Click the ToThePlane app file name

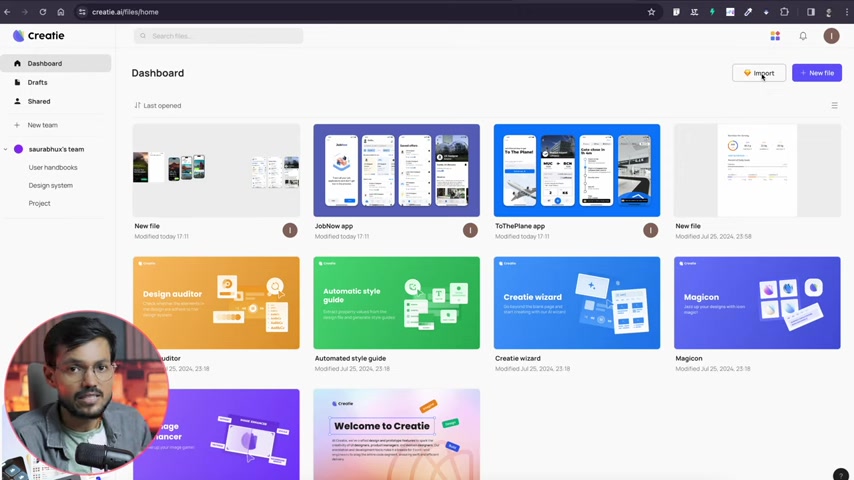pos(520,226)
